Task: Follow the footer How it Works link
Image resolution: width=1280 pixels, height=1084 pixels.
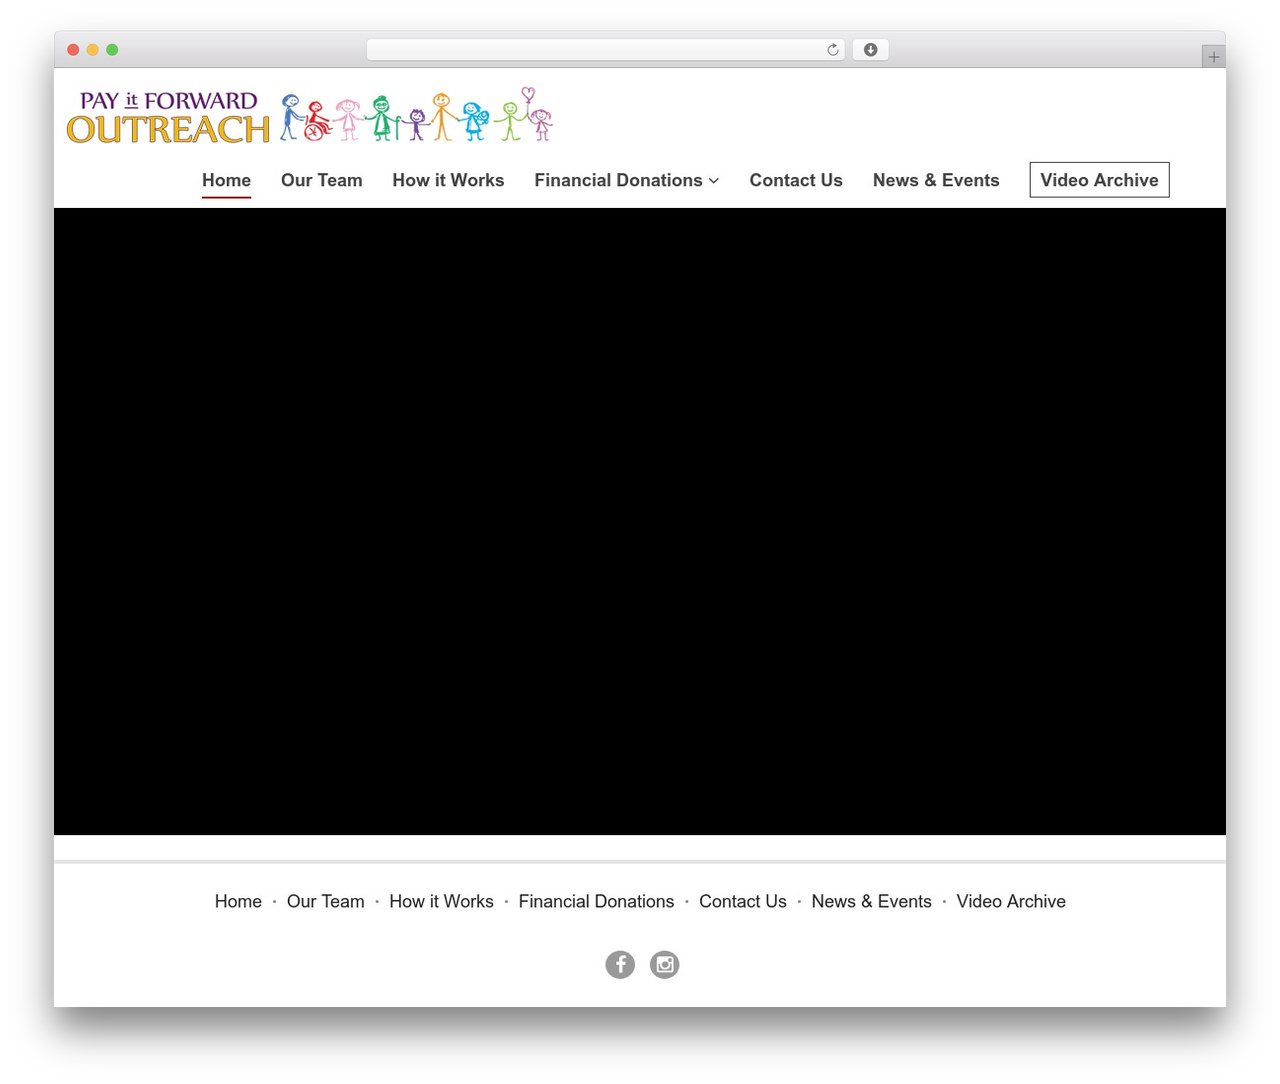Action: pos(442,901)
